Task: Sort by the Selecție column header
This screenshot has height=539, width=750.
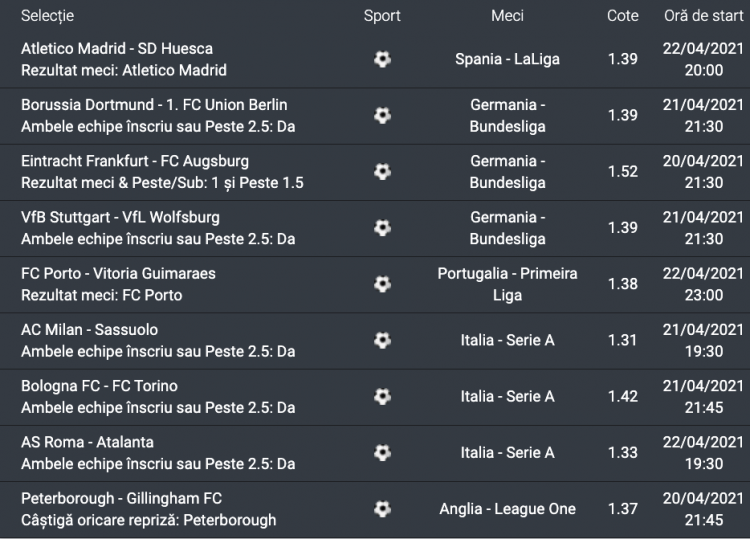Action: pyautogui.click(x=47, y=16)
